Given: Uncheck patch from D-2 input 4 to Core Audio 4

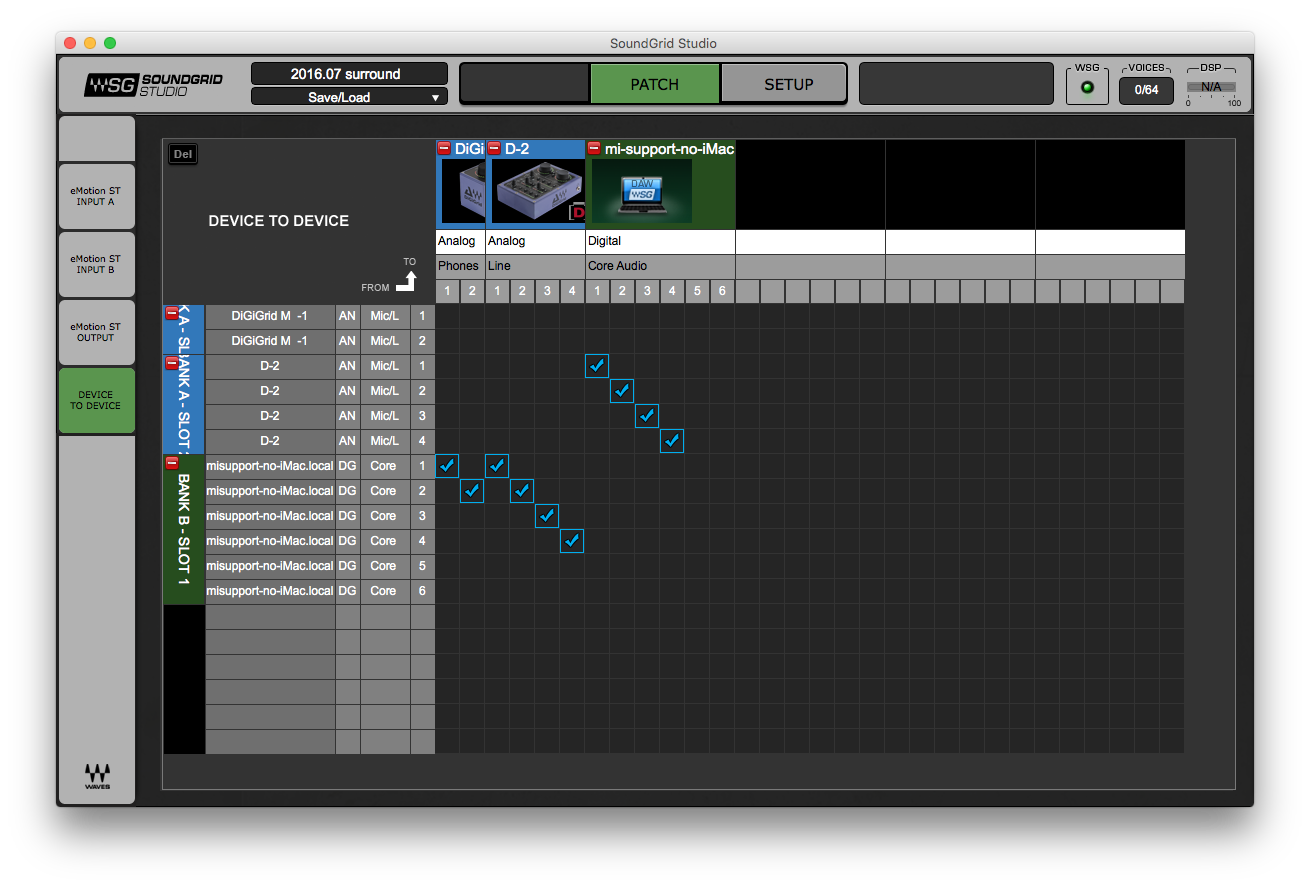Looking at the screenshot, I should [672, 441].
